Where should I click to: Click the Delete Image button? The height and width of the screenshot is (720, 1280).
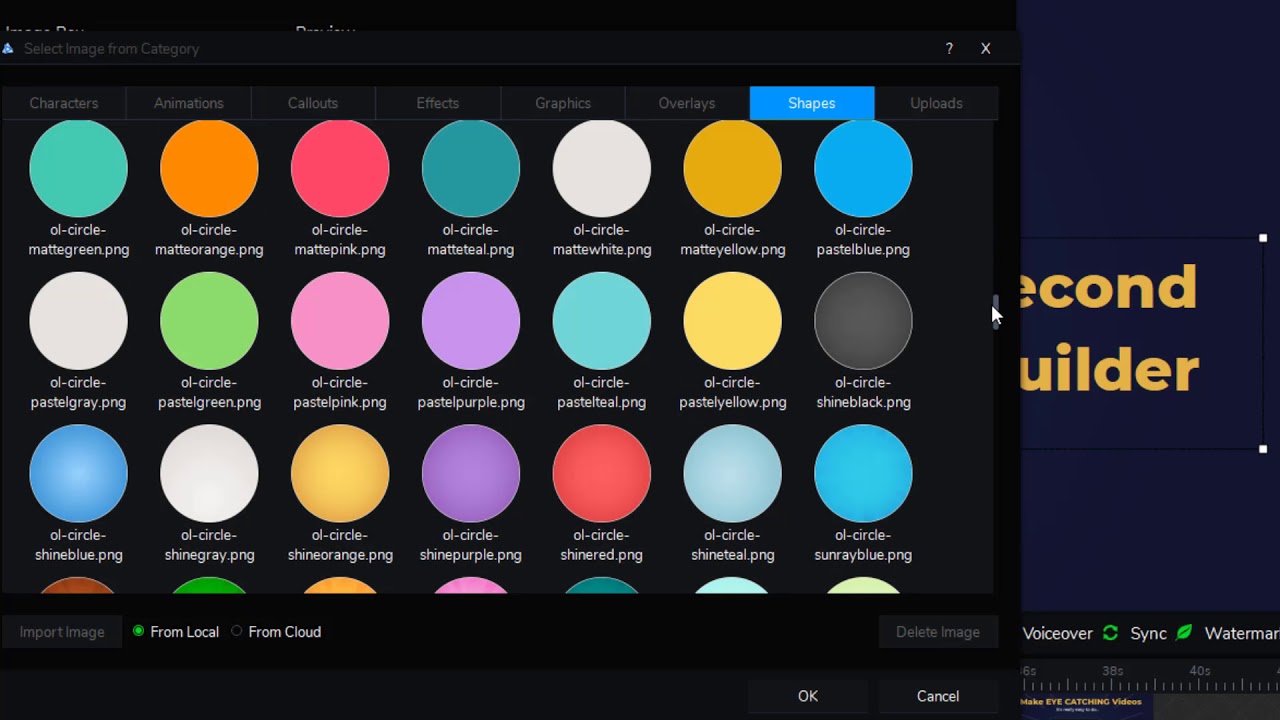(x=938, y=632)
